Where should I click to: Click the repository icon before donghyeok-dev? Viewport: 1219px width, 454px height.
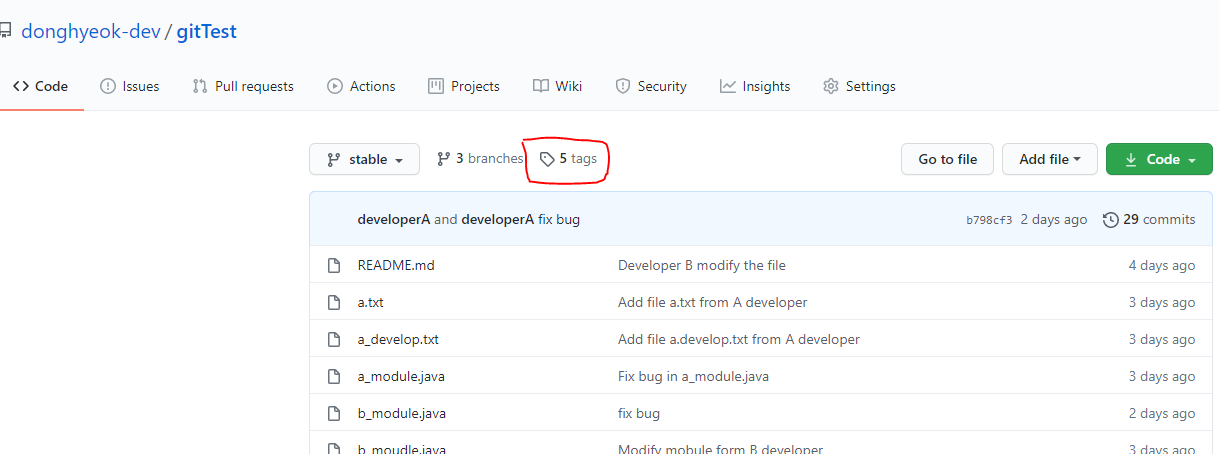tap(4, 31)
